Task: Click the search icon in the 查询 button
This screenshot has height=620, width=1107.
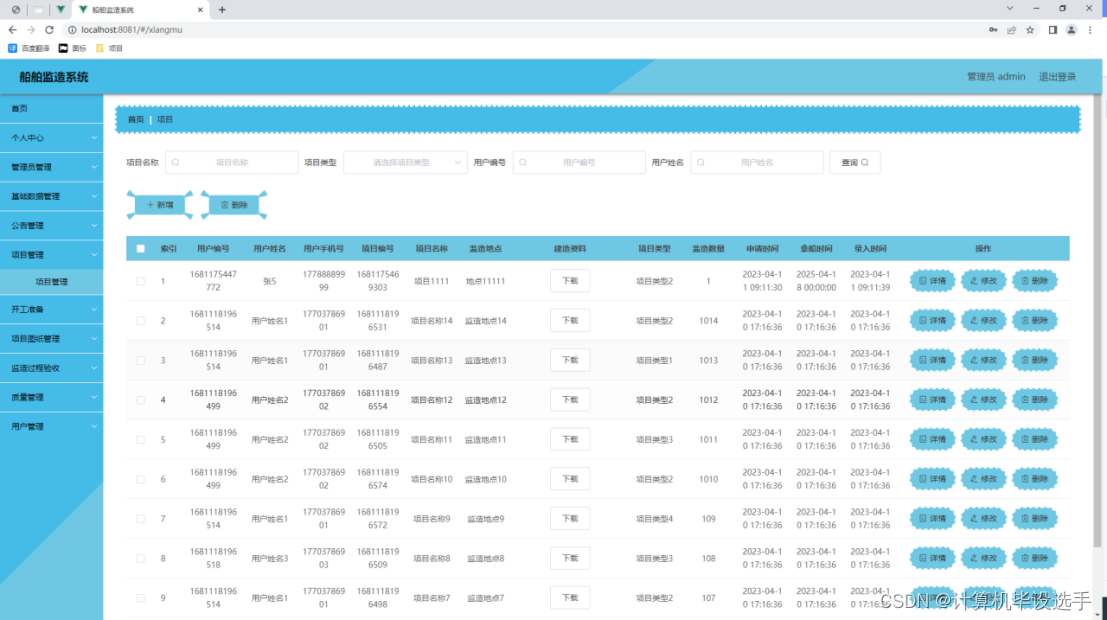Action: 865,162
